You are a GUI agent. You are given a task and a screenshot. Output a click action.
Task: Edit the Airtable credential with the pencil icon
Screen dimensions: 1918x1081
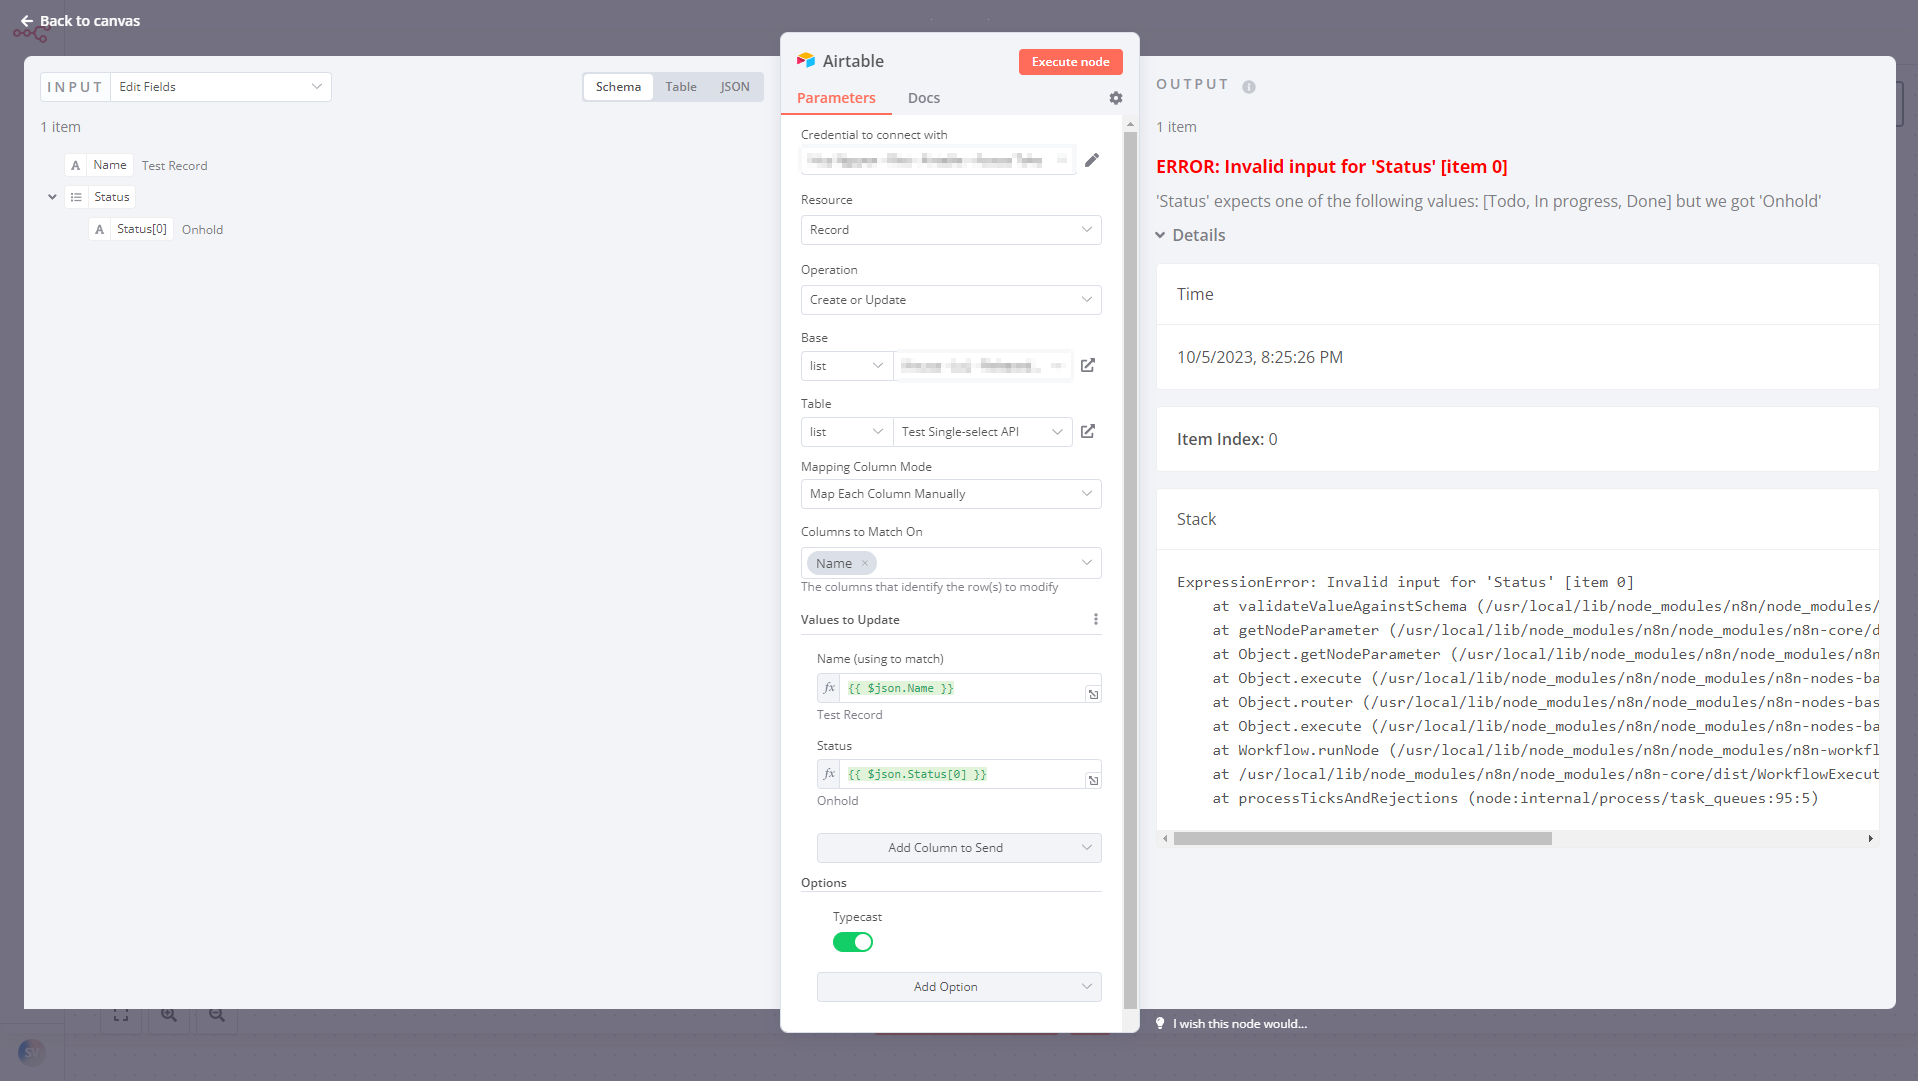[1092, 160]
